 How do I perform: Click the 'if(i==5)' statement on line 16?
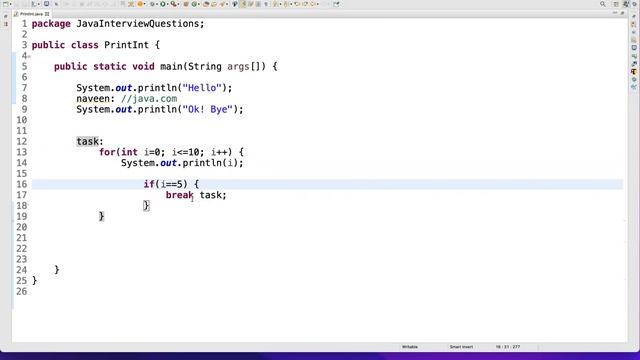point(165,184)
